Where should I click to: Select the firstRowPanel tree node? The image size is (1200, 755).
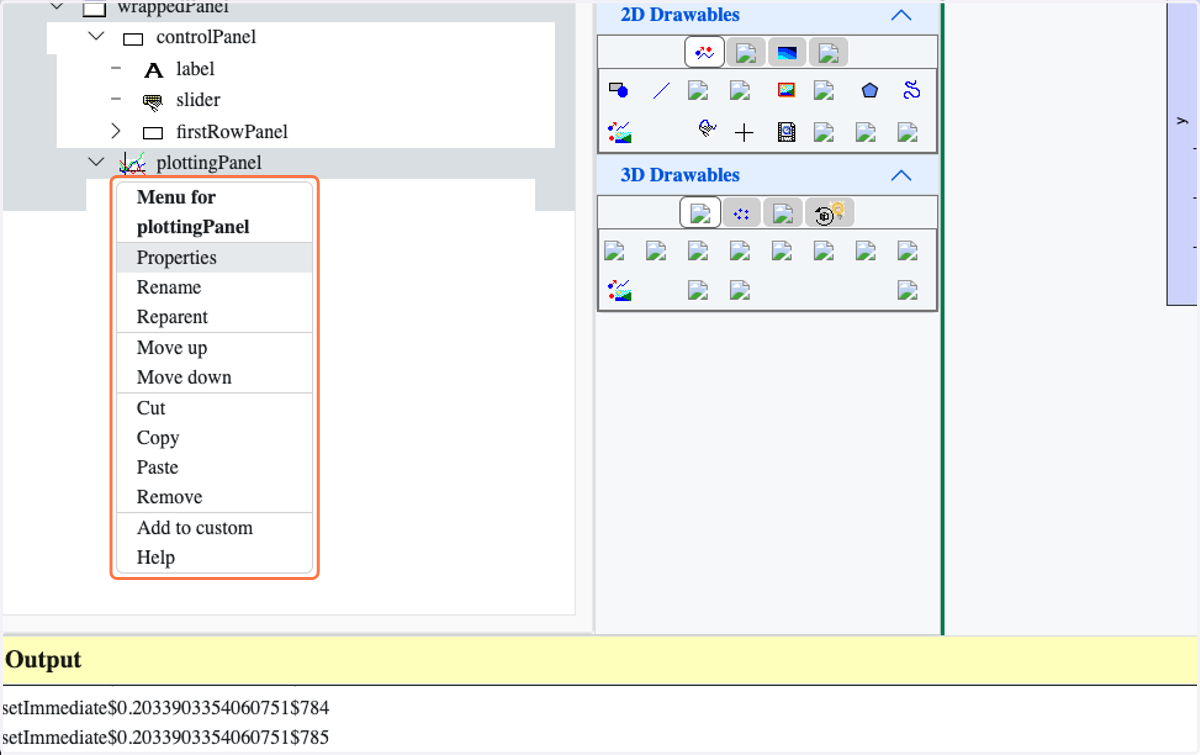[232, 131]
